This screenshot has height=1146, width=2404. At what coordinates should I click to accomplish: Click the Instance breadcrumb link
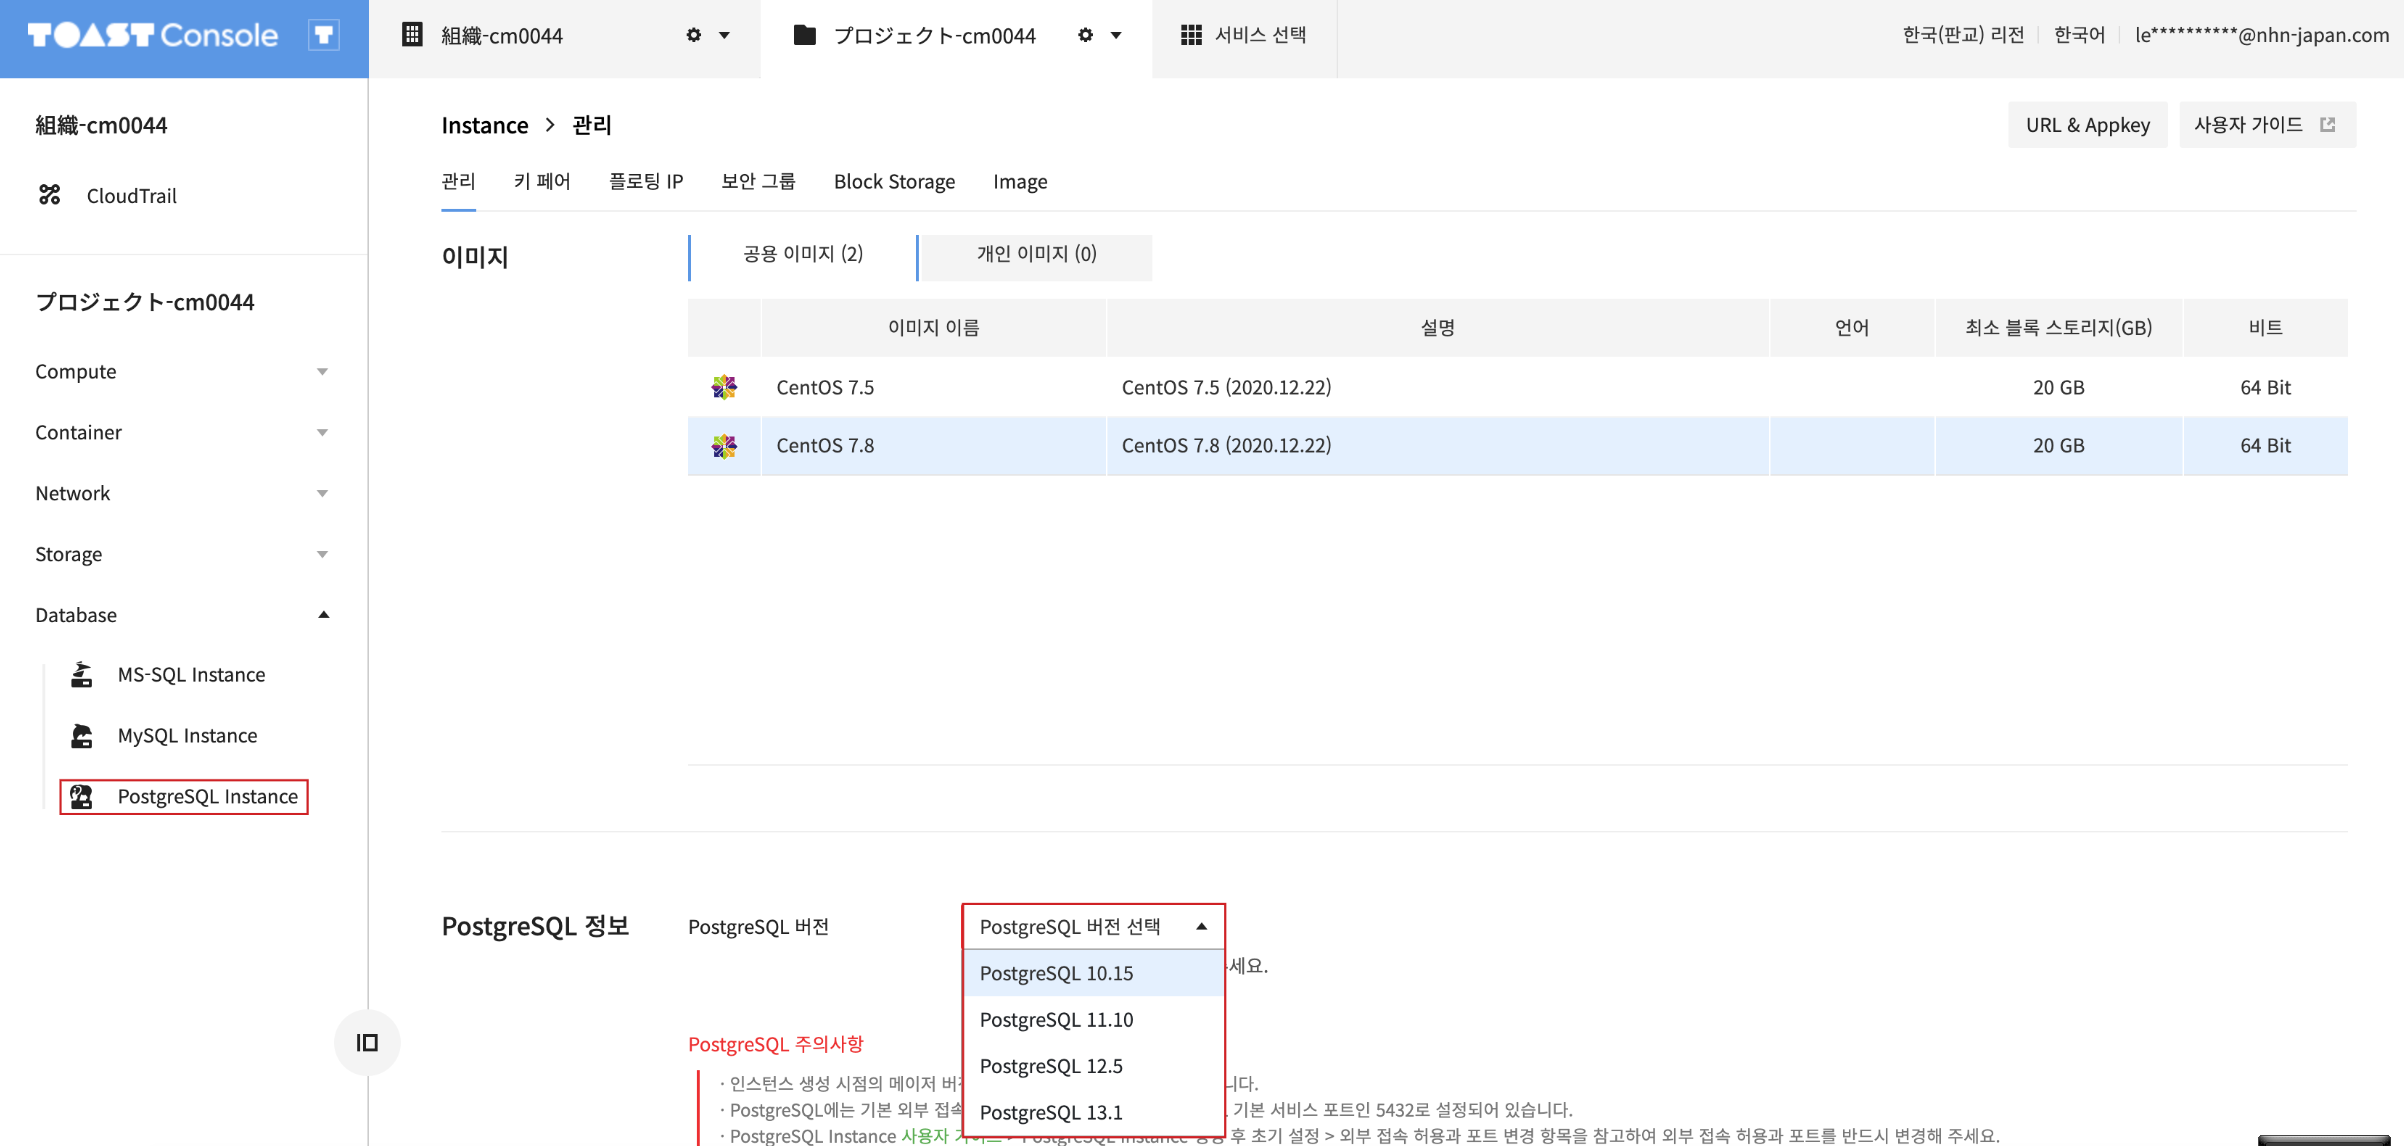[484, 125]
